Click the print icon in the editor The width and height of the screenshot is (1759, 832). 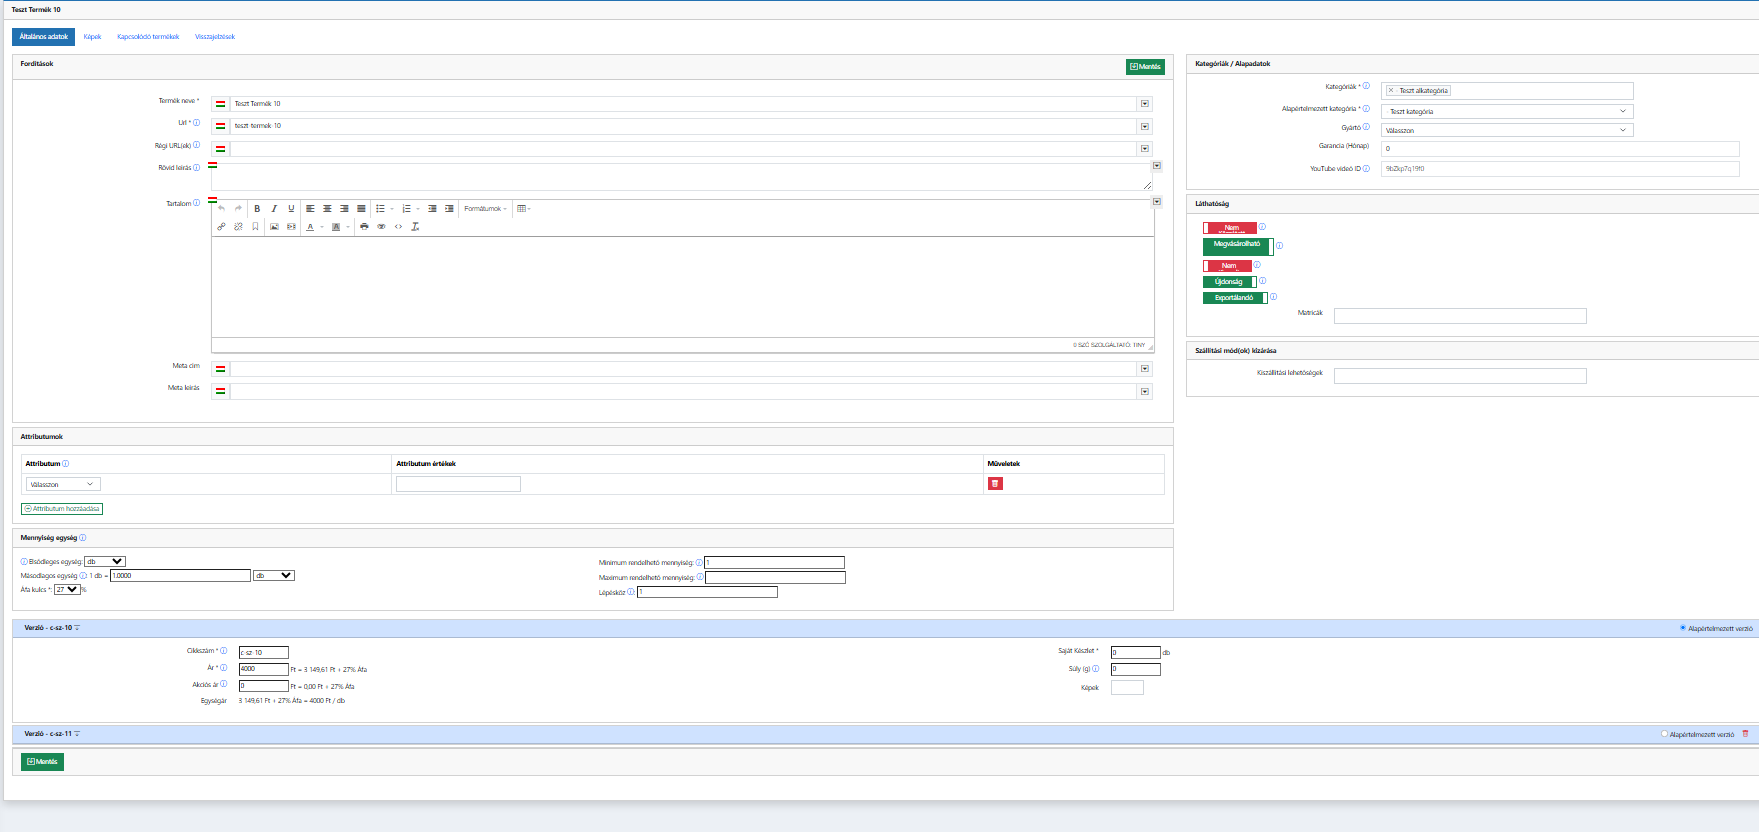point(364,227)
